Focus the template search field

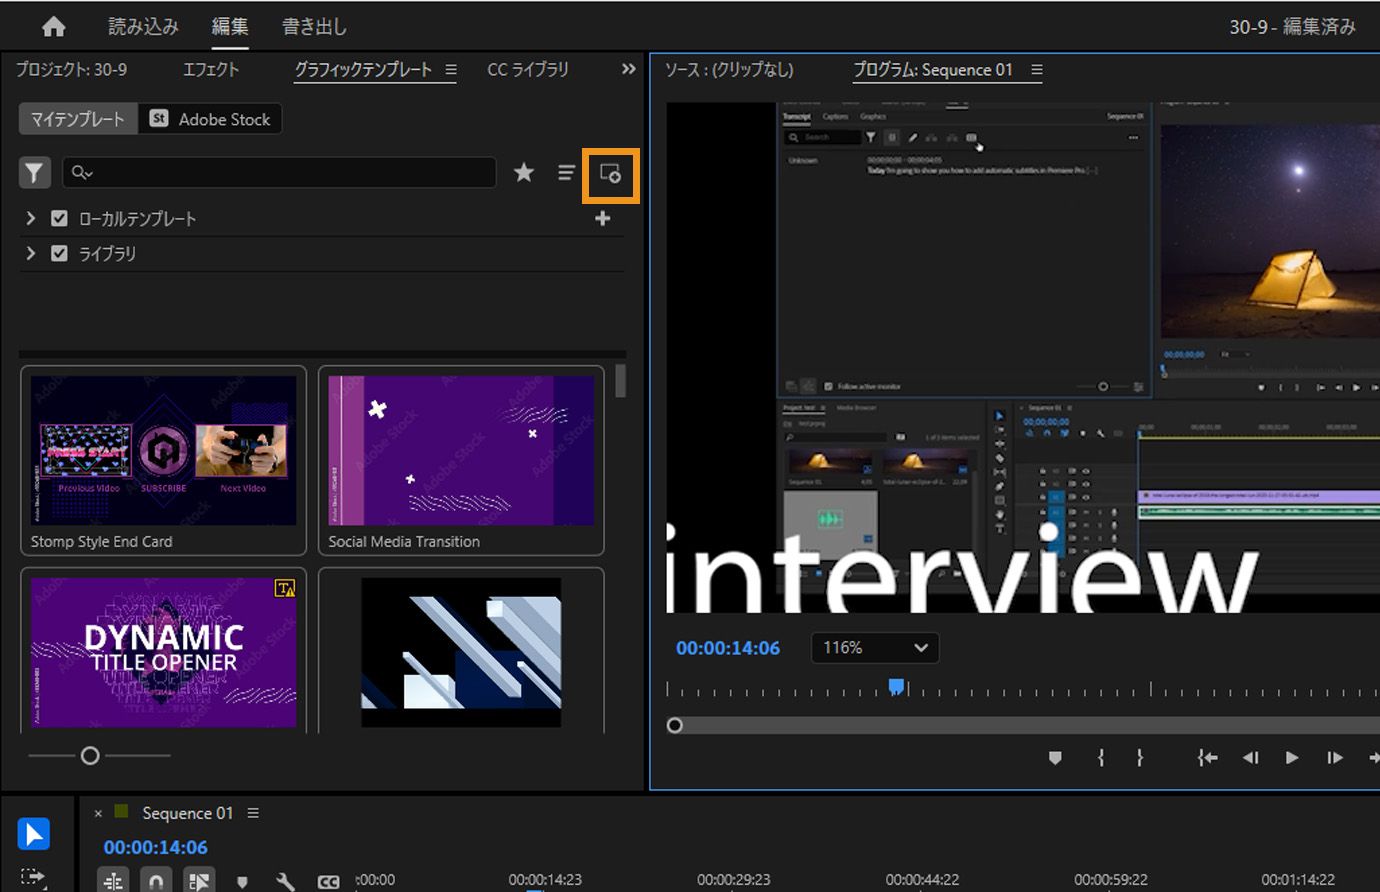[x=279, y=173]
